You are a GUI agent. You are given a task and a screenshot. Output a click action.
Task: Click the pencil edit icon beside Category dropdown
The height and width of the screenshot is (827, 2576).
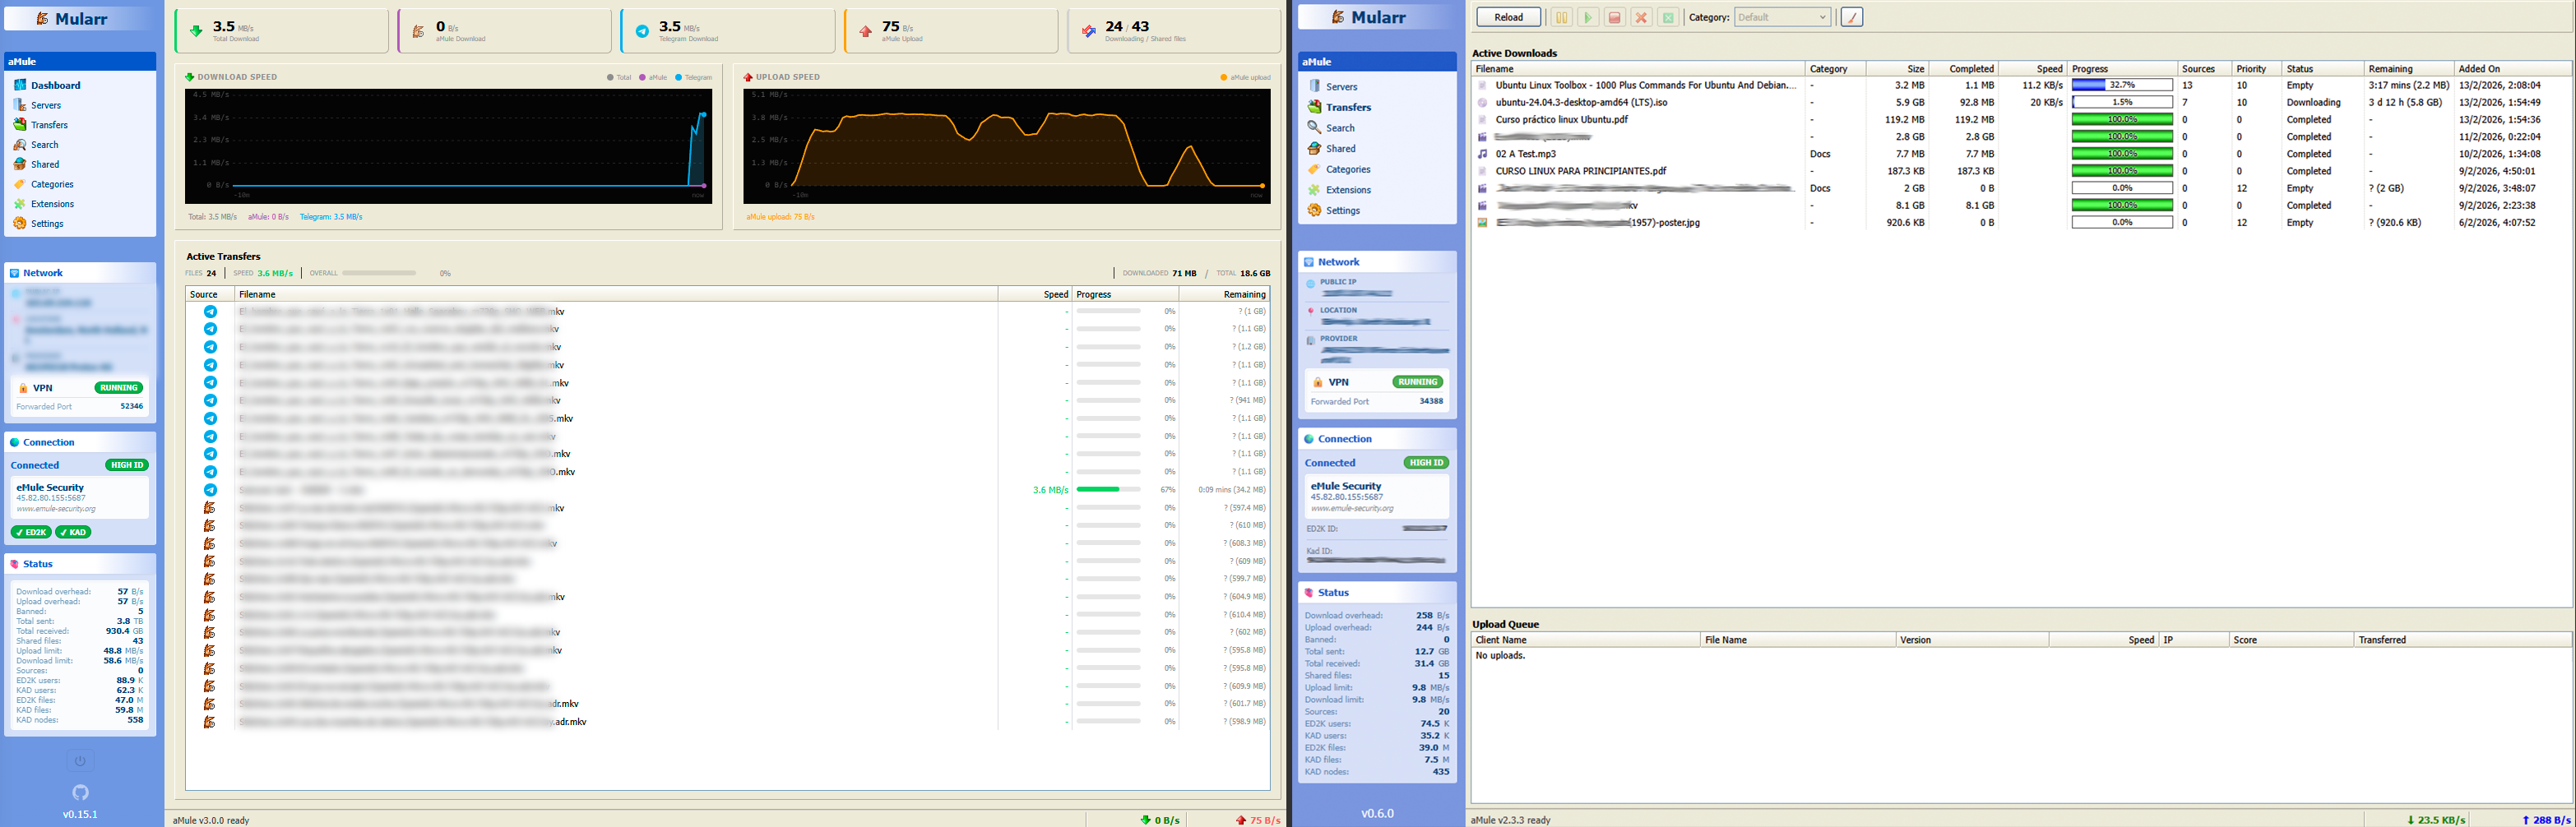tap(1851, 17)
